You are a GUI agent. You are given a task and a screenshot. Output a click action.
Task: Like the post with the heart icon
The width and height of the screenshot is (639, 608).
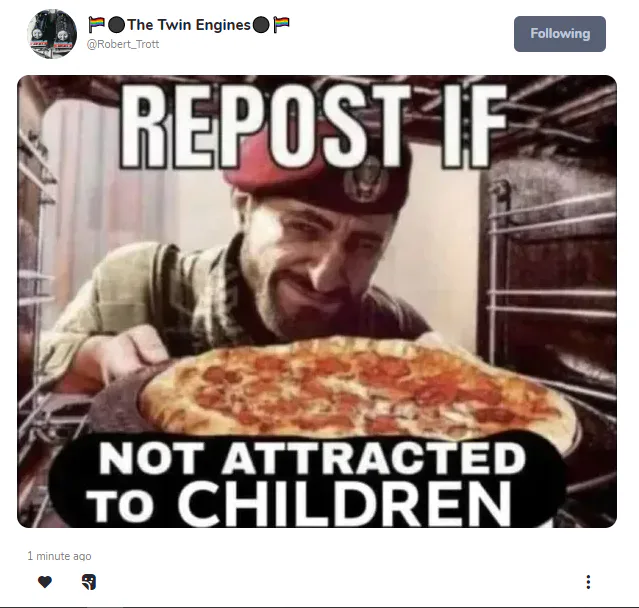45,582
